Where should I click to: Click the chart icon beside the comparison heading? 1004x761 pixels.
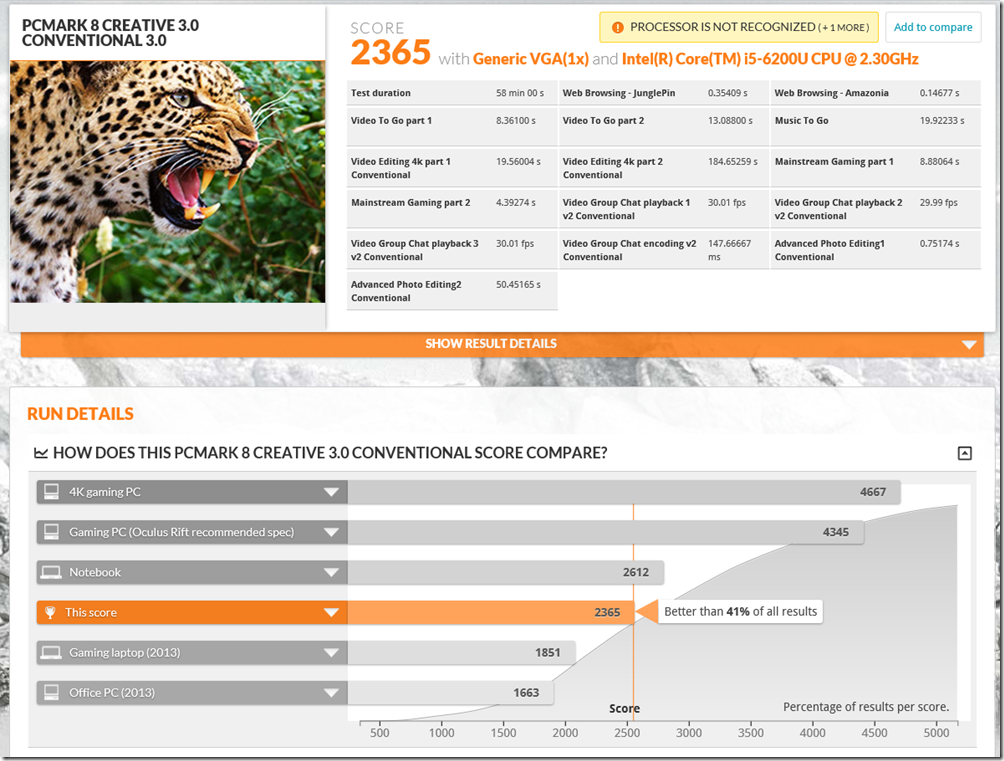tap(41, 453)
